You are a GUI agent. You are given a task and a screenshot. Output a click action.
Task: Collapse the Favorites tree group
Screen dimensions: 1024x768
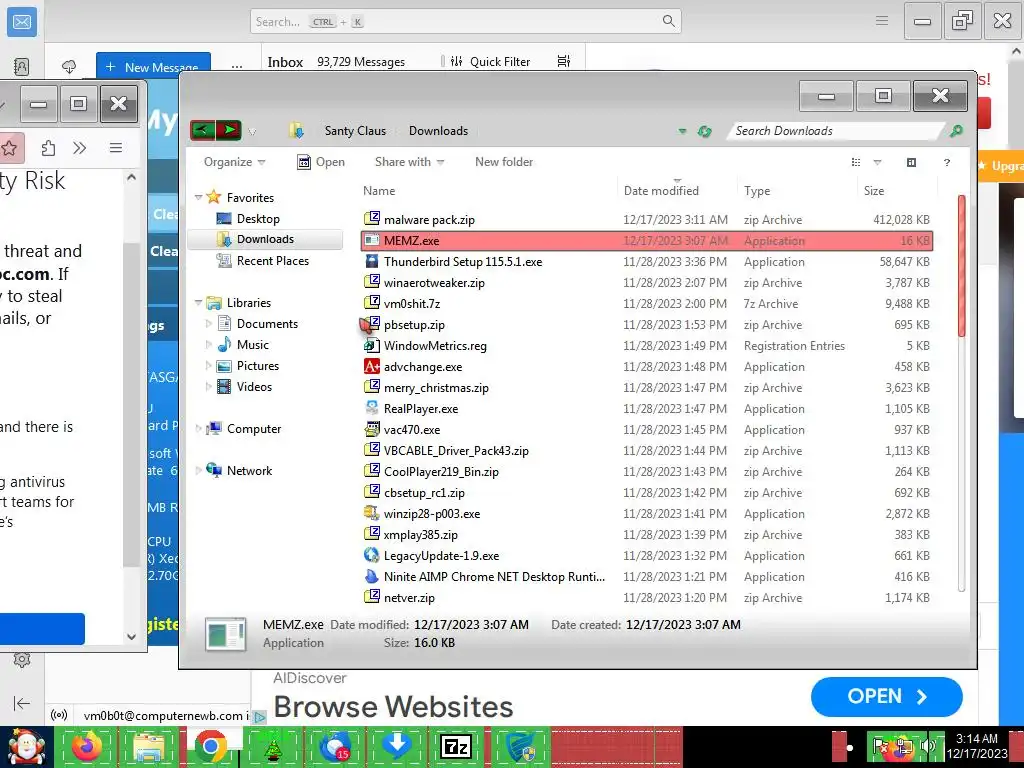click(198, 197)
